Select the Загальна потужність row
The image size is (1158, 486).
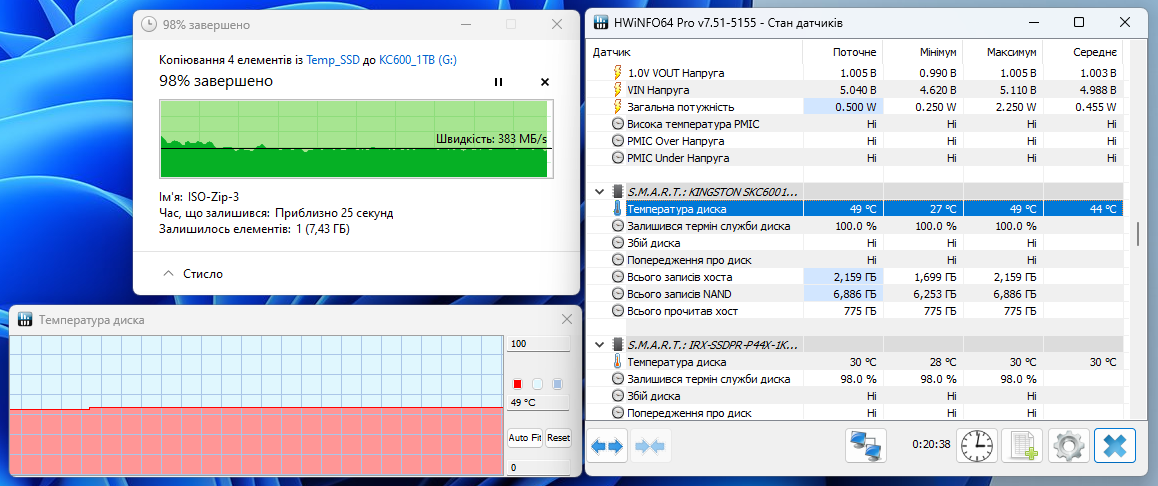coord(857,106)
